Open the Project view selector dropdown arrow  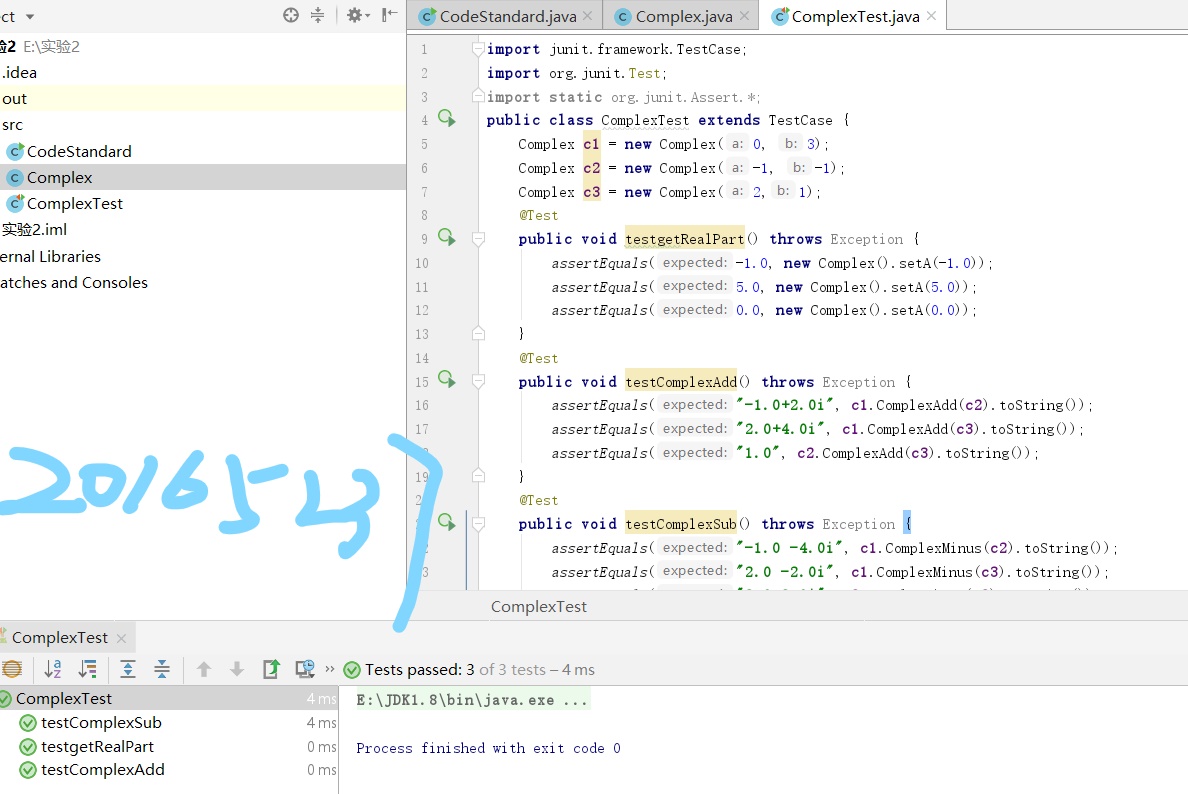30,17
